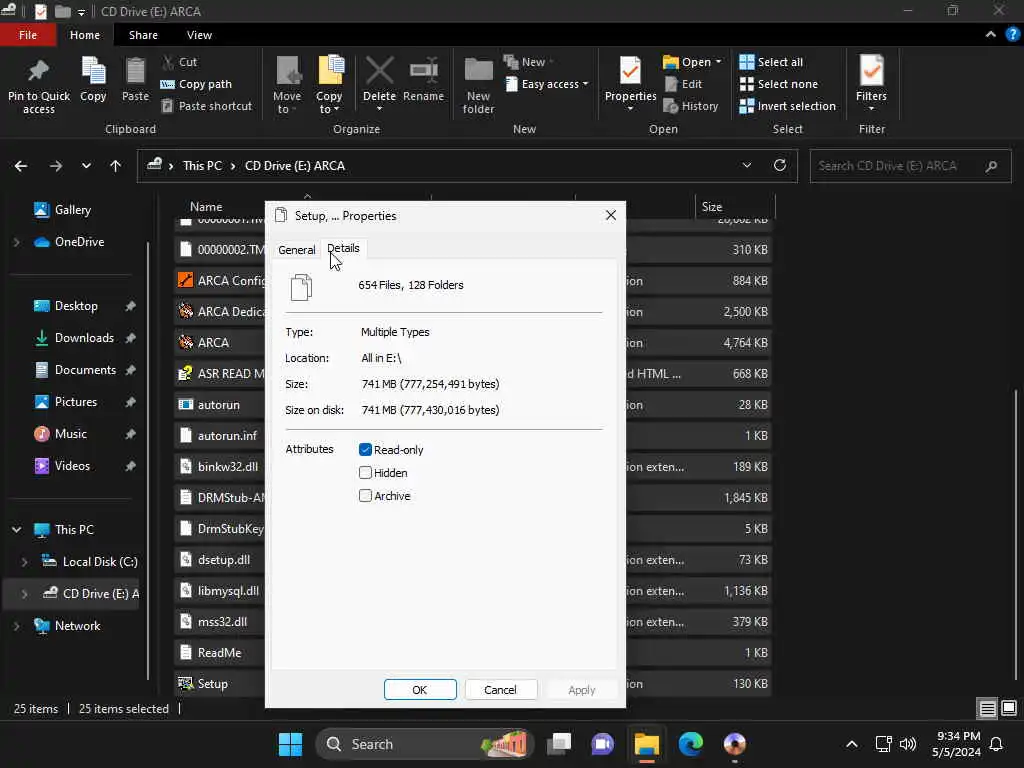Click Select all in the ribbon
Screen dimensions: 1024x768
771,62
